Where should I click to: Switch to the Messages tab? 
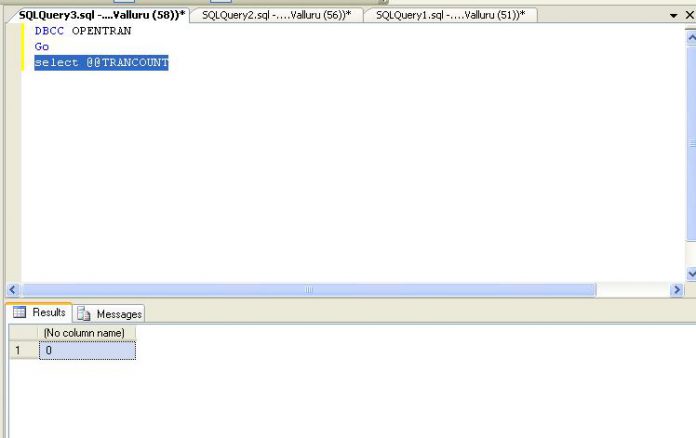[x=111, y=314]
